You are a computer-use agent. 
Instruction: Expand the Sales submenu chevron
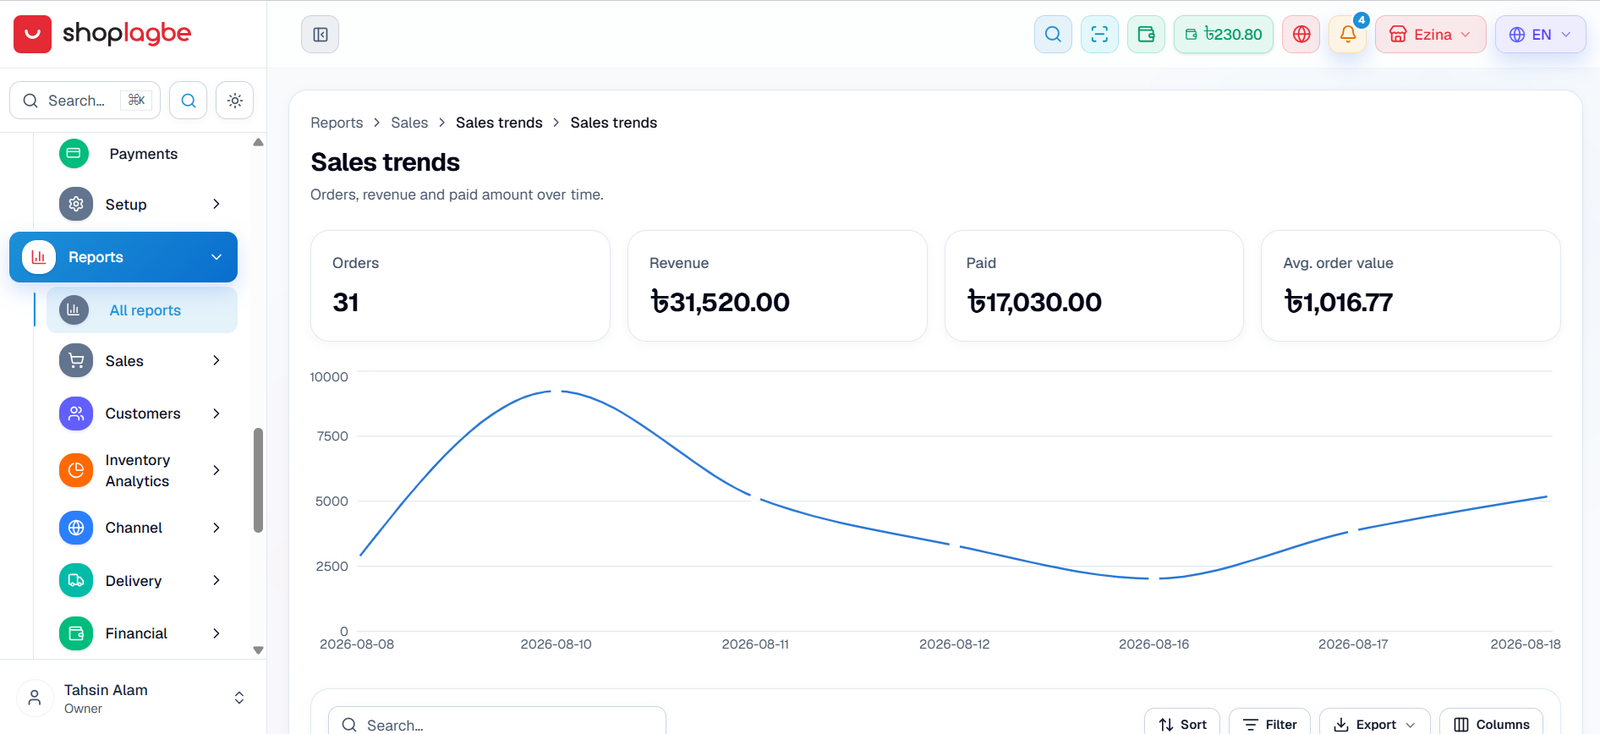[x=216, y=361]
